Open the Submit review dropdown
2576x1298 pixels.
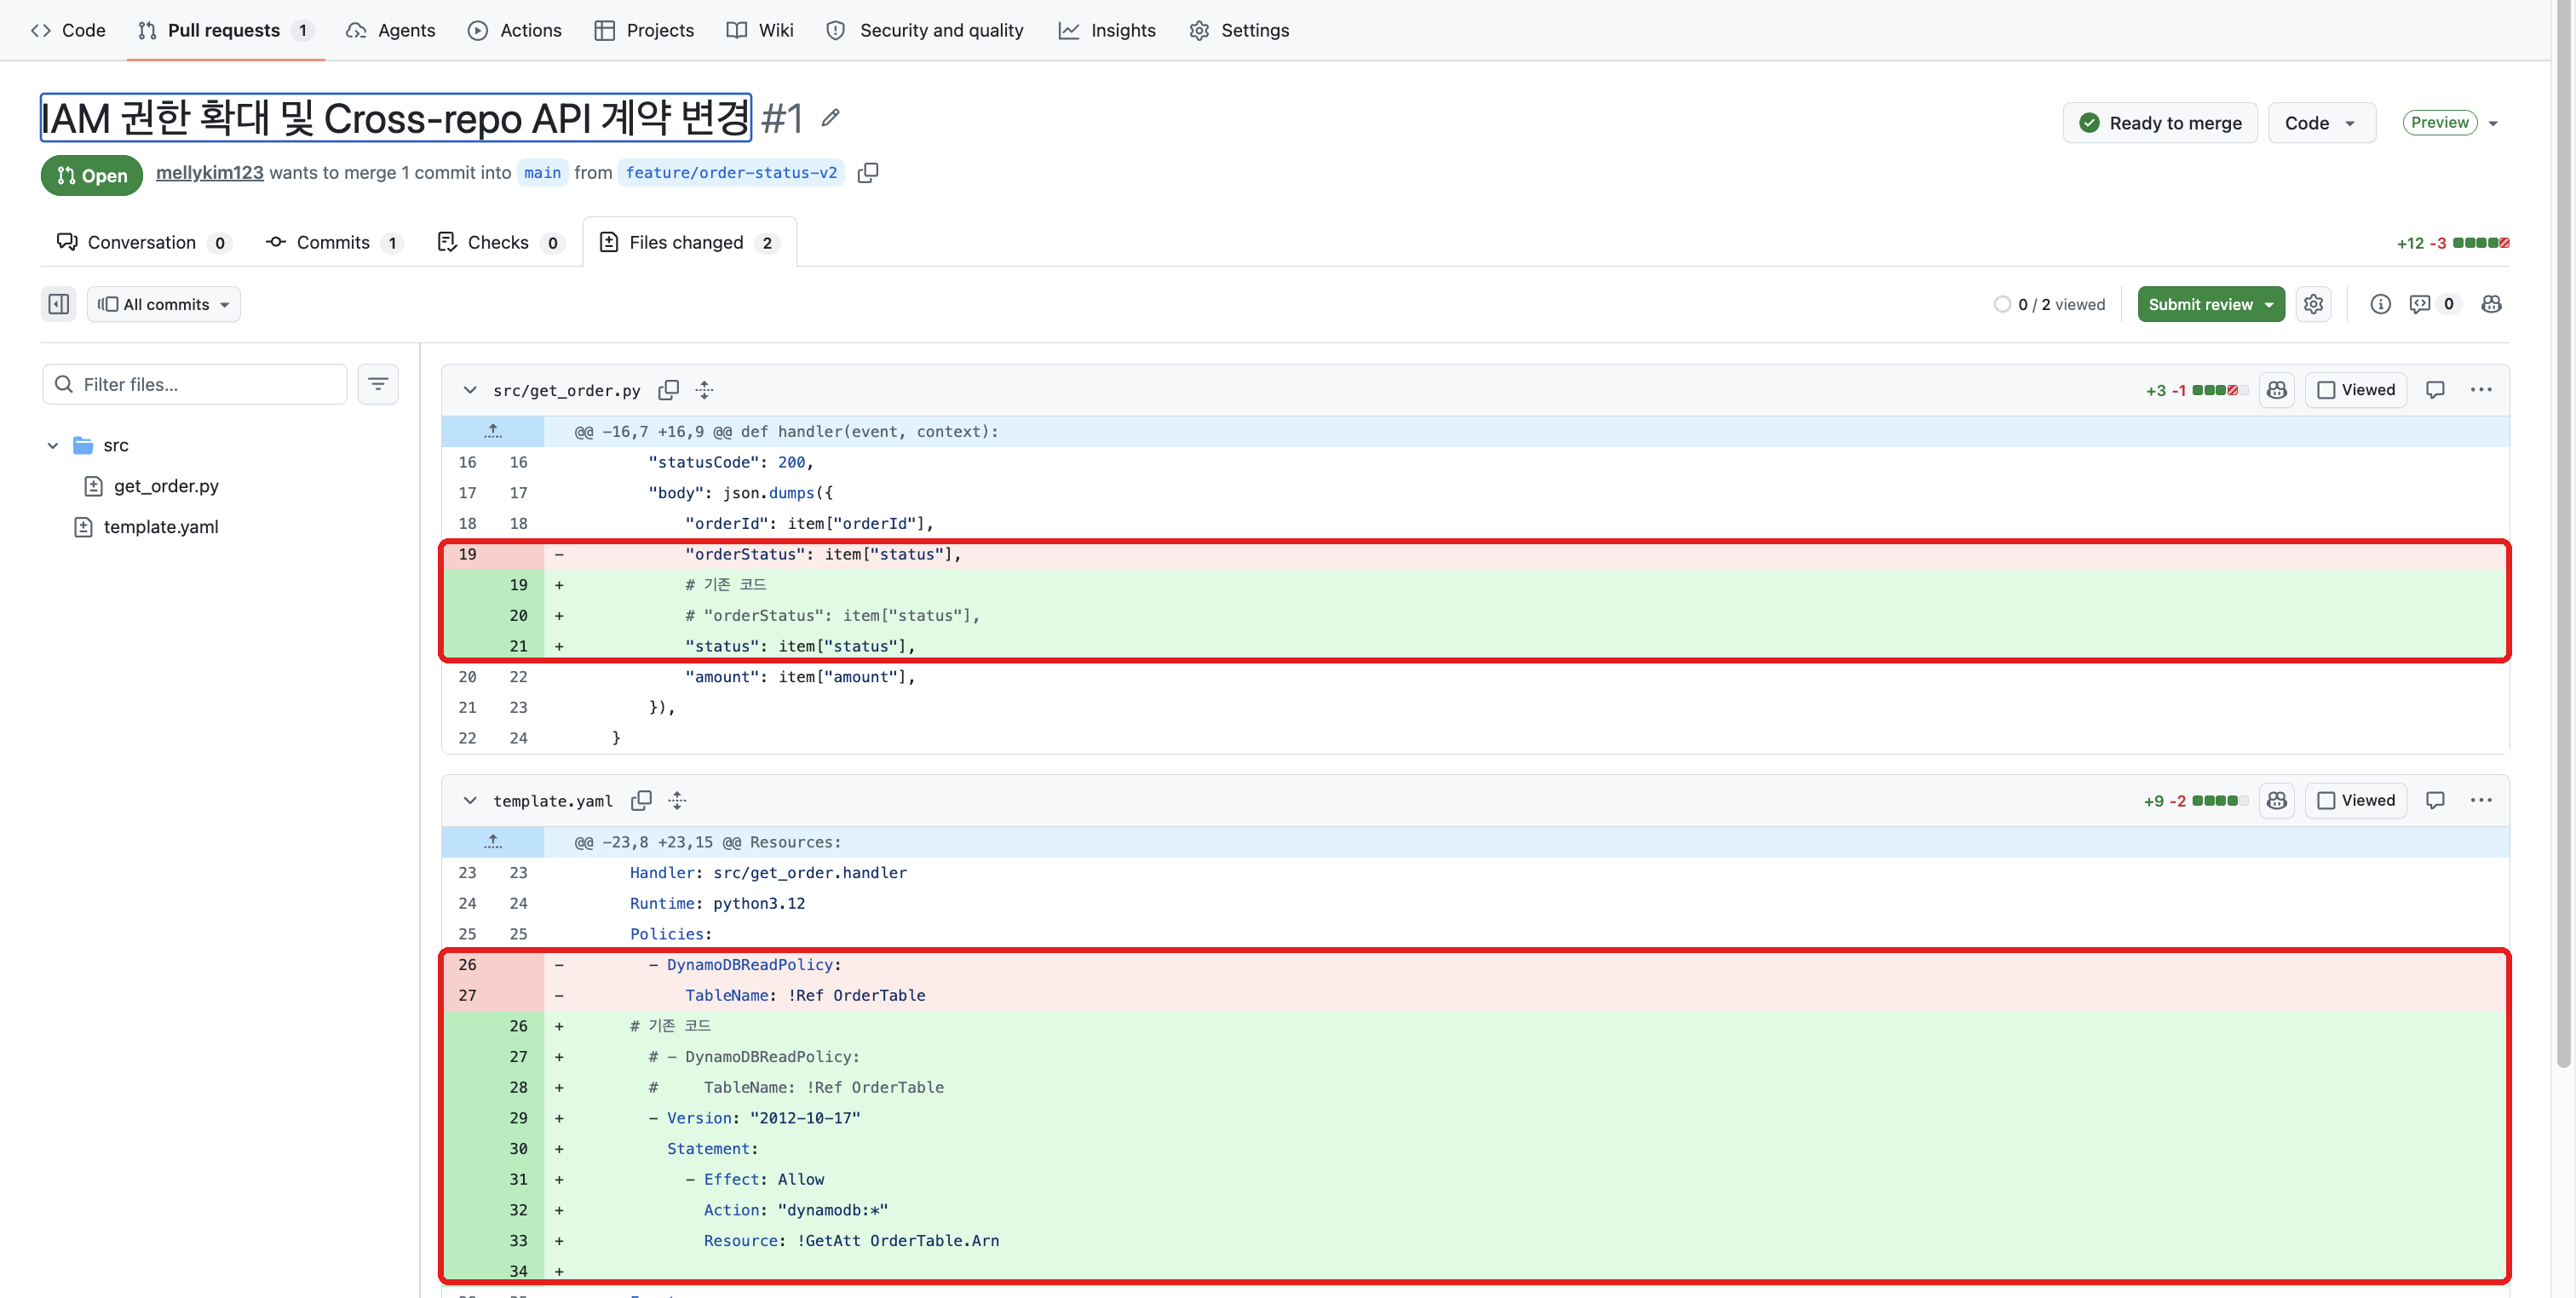2211,304
